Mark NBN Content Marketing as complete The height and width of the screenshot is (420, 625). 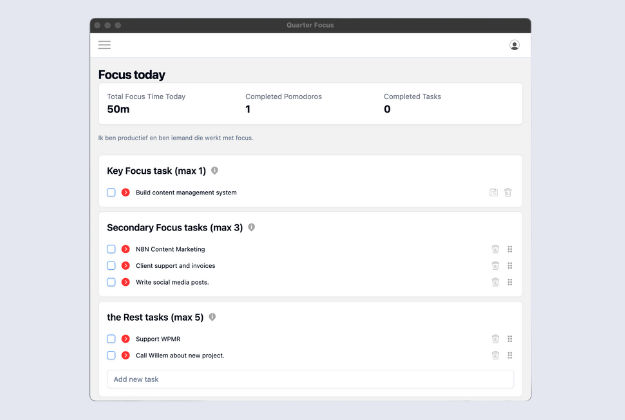(111, 249)
